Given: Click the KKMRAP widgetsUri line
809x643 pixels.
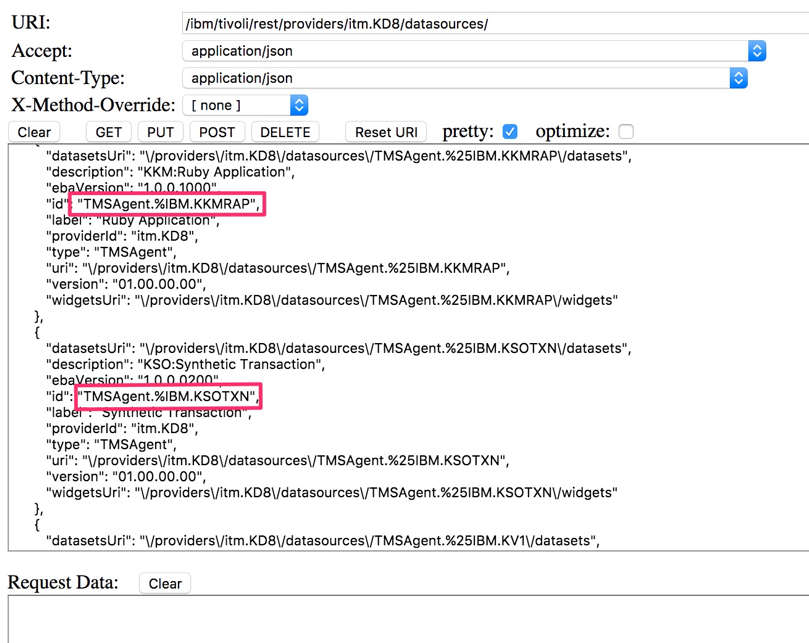Looking at the screenshot, I should [332, 300].
